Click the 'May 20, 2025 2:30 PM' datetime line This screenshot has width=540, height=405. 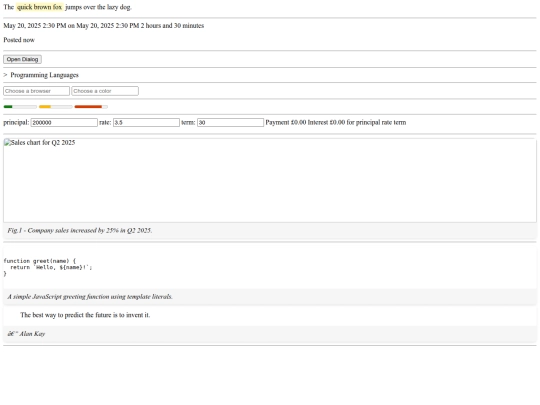104,25
